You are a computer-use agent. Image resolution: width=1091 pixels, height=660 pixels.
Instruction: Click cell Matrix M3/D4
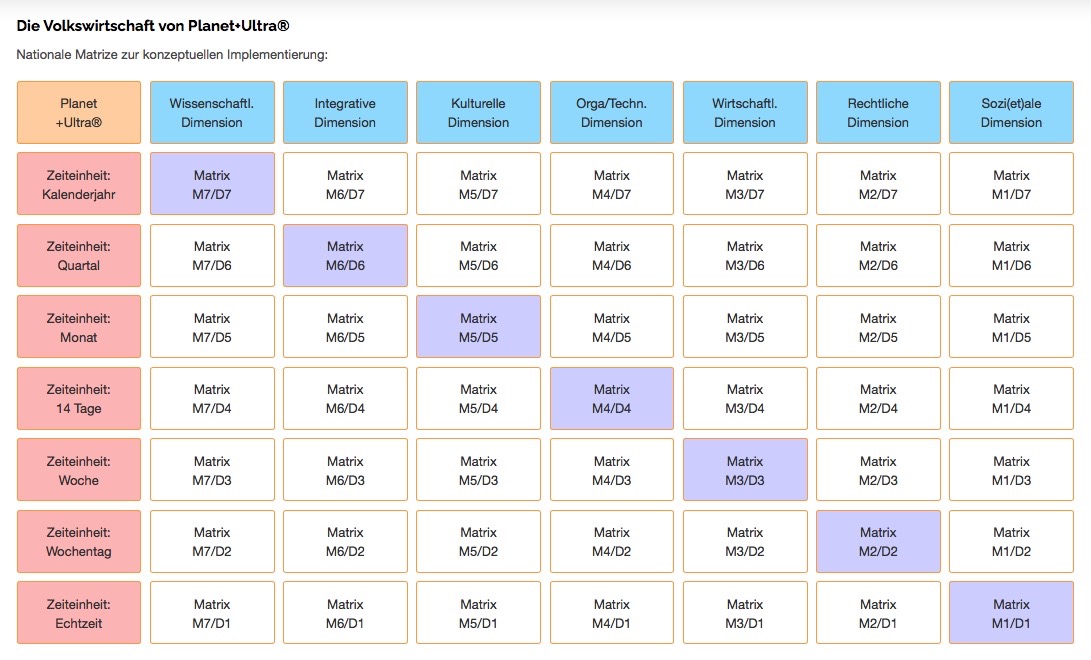(745, 399)
